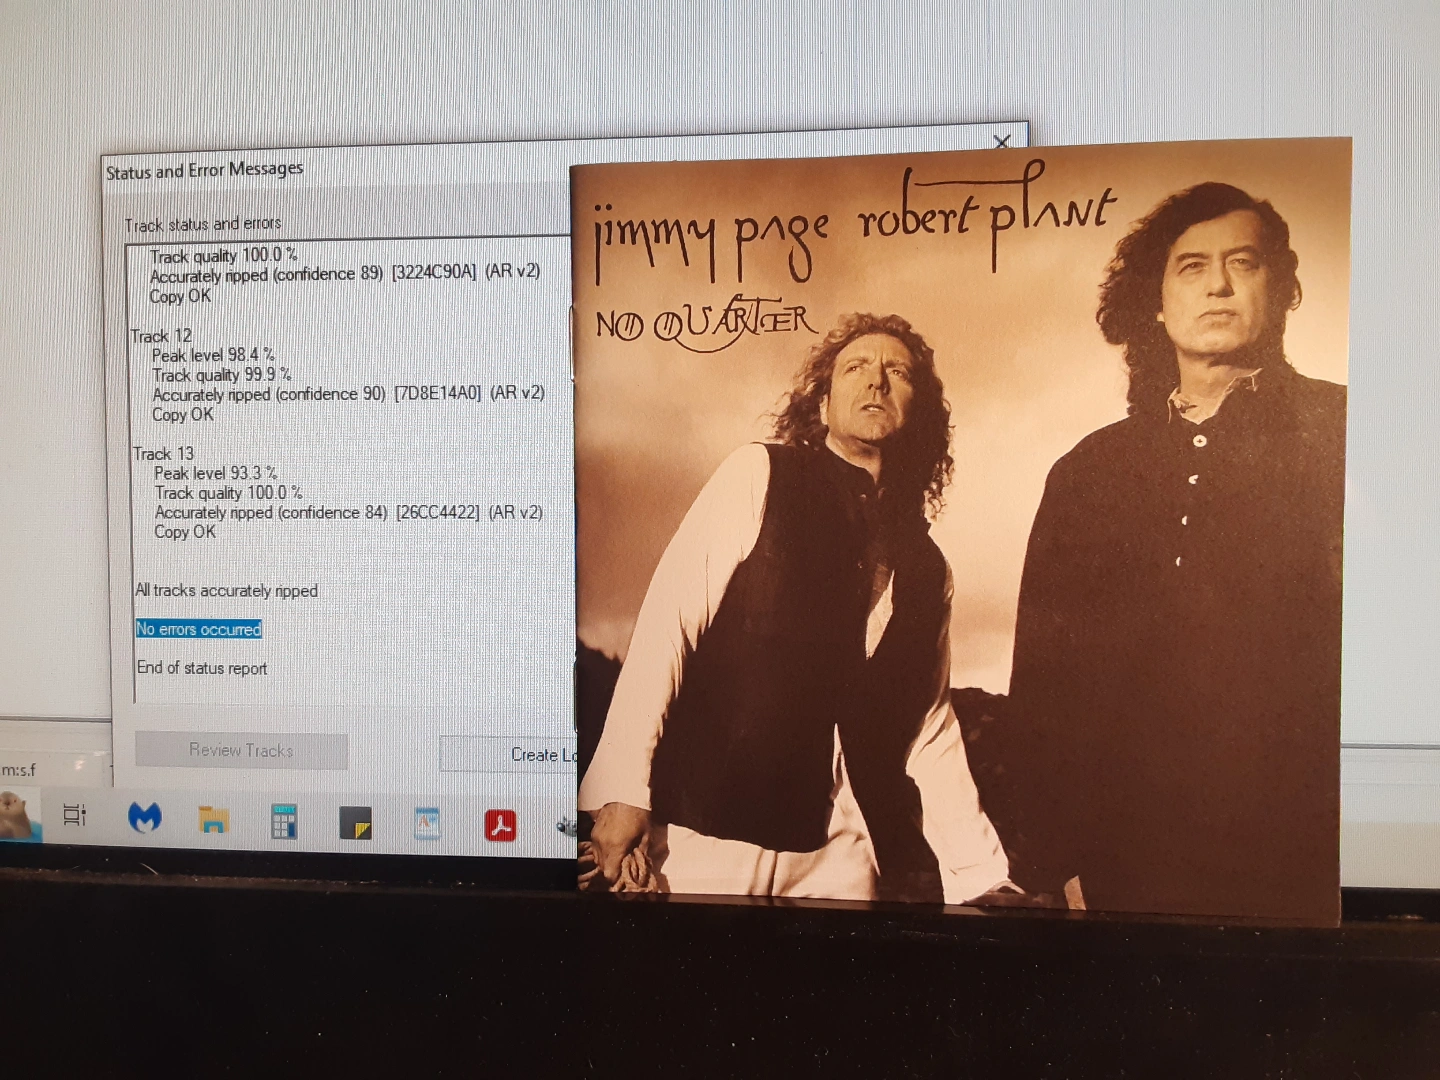Click the 'End of status report' line
Screen dimensions: 1440x1080
tap(202, 668)
